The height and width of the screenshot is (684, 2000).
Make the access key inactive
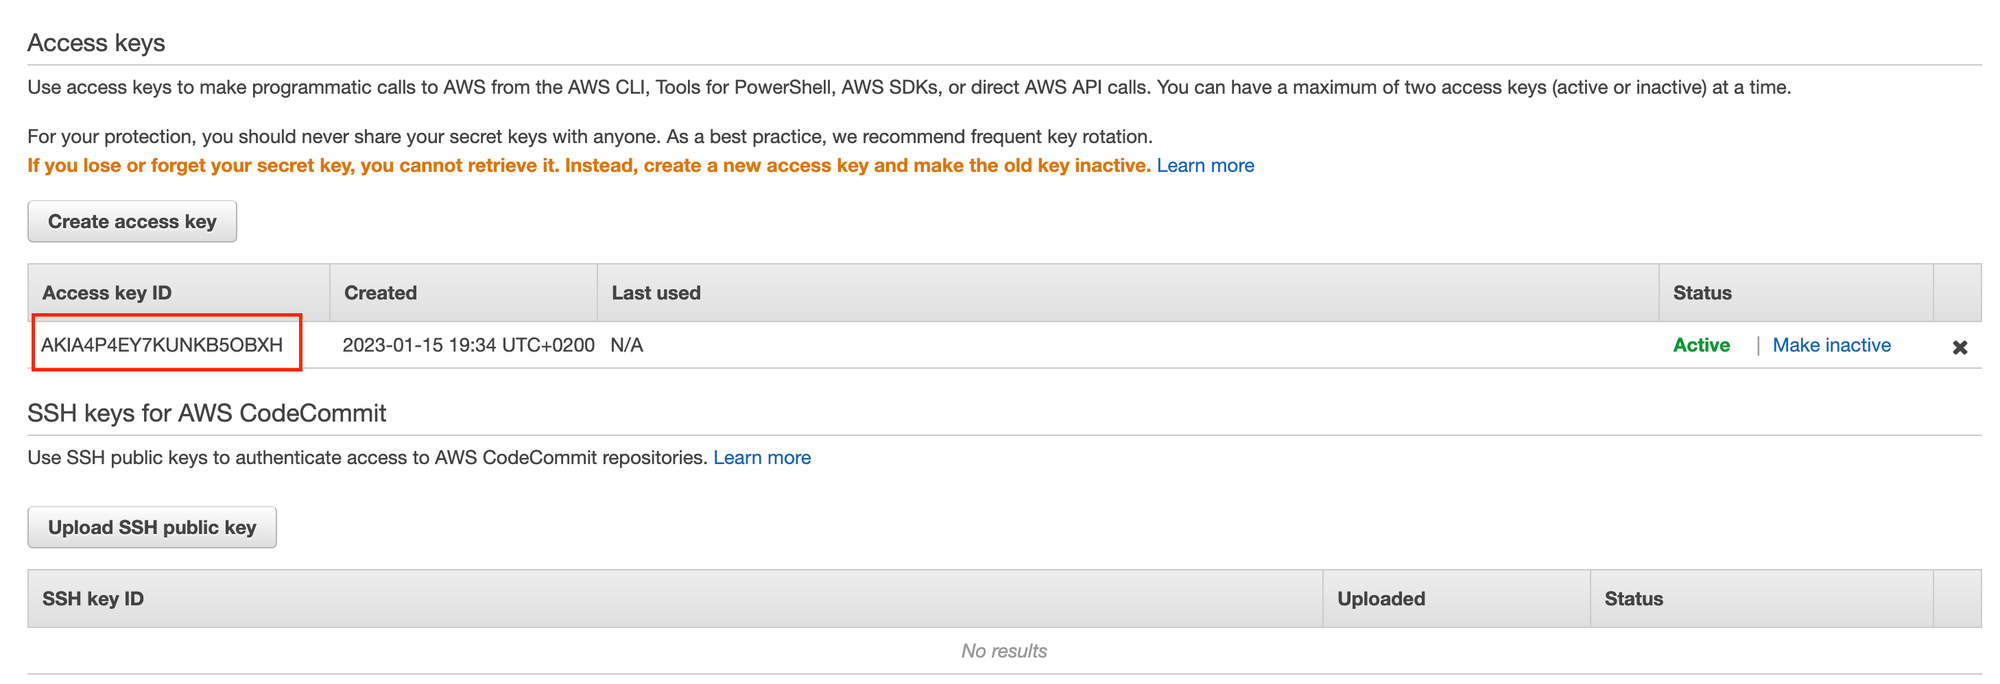click(x=1831, y=345)
